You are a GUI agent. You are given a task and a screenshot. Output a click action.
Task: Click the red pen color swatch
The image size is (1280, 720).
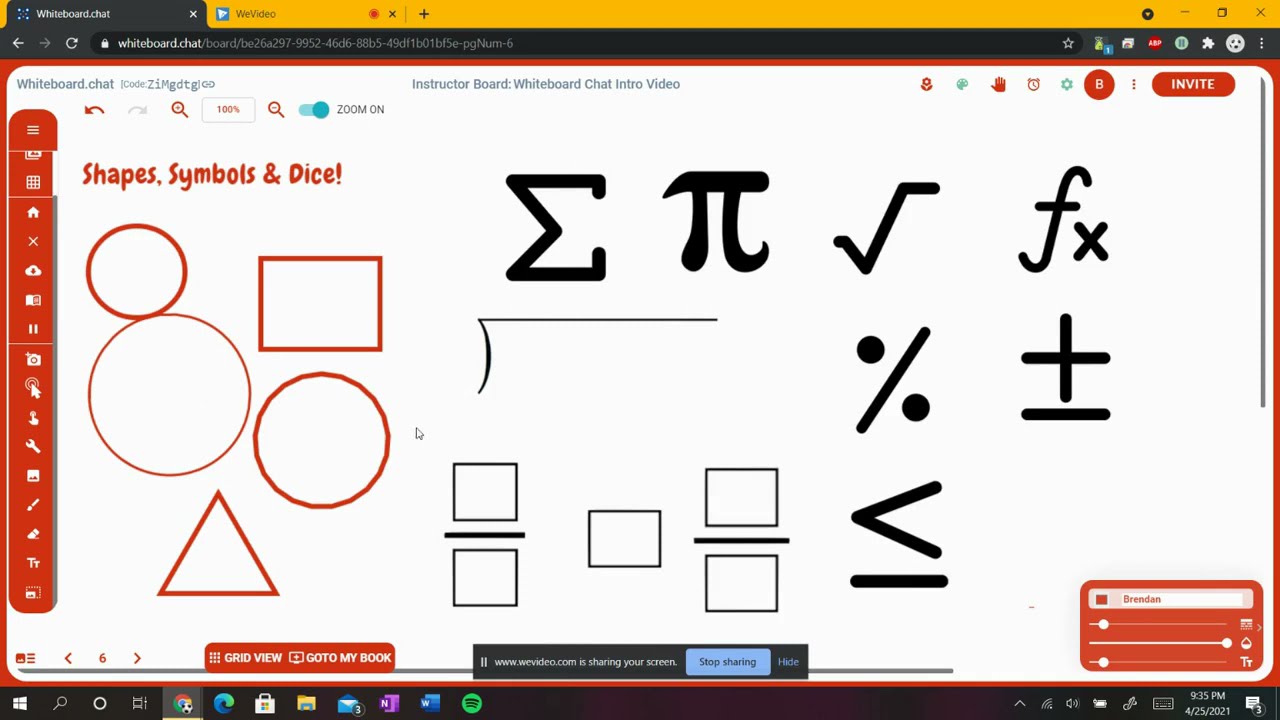point(1102,600)
